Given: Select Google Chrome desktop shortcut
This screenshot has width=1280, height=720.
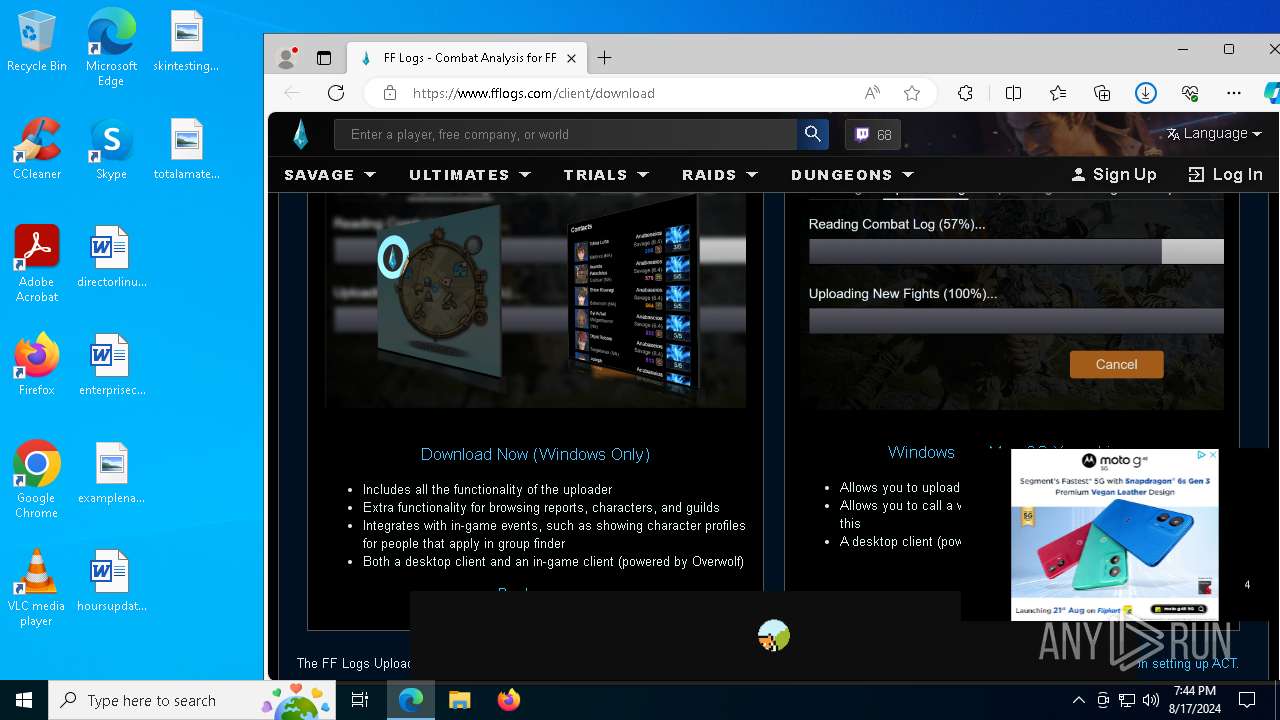Looking at the screenshot, I should pos(37,479).
